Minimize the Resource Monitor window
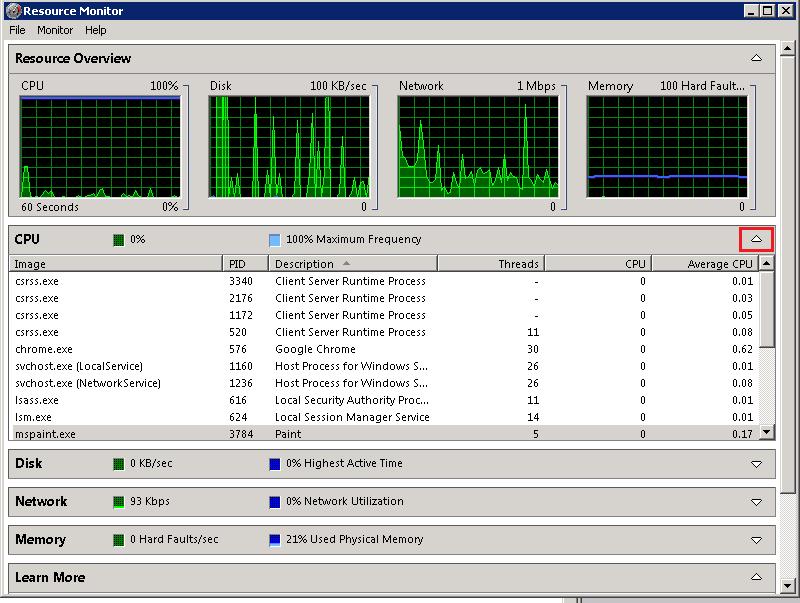 [750, 11]
